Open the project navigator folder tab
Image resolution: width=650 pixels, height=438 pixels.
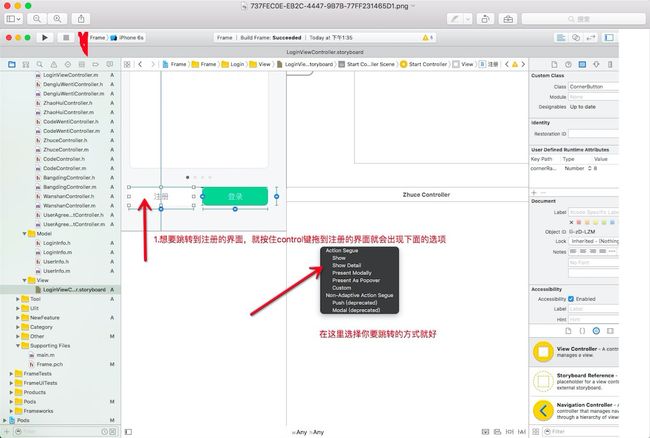click(x=12, y=64)
